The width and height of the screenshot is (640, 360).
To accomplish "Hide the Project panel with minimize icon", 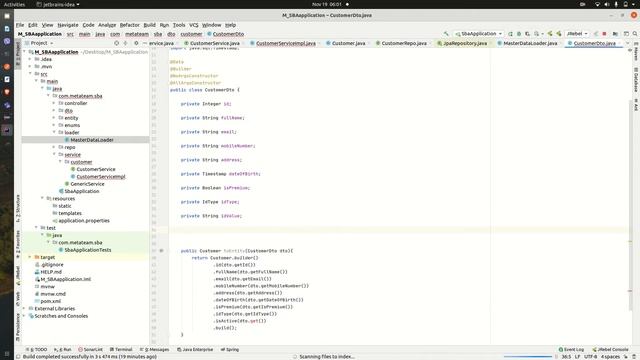I will click(x=145, y=43).
